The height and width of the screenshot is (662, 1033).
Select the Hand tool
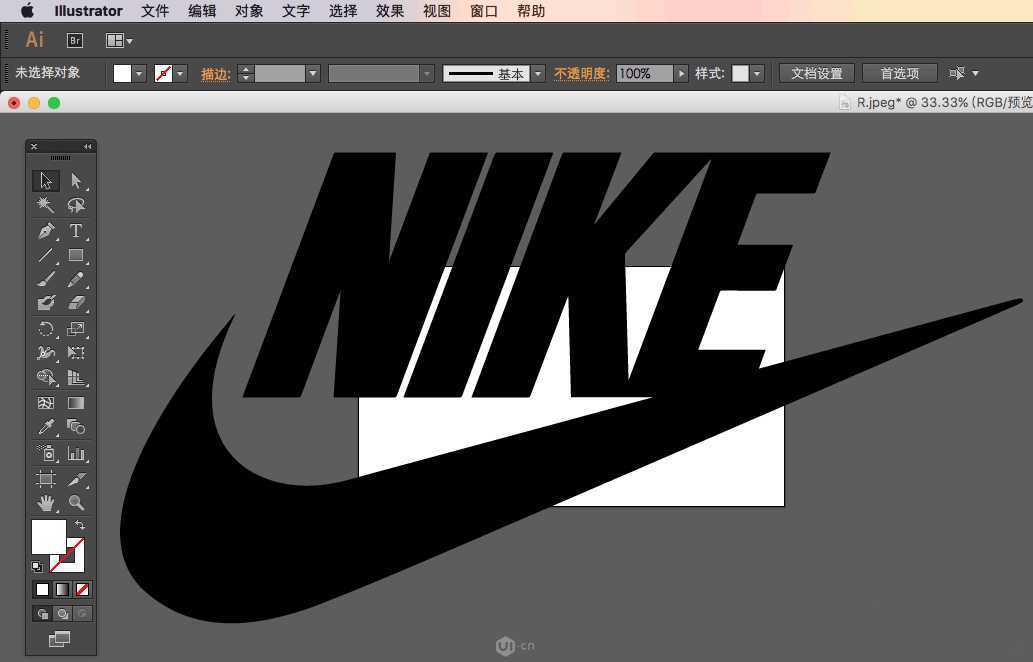point(45,503)
